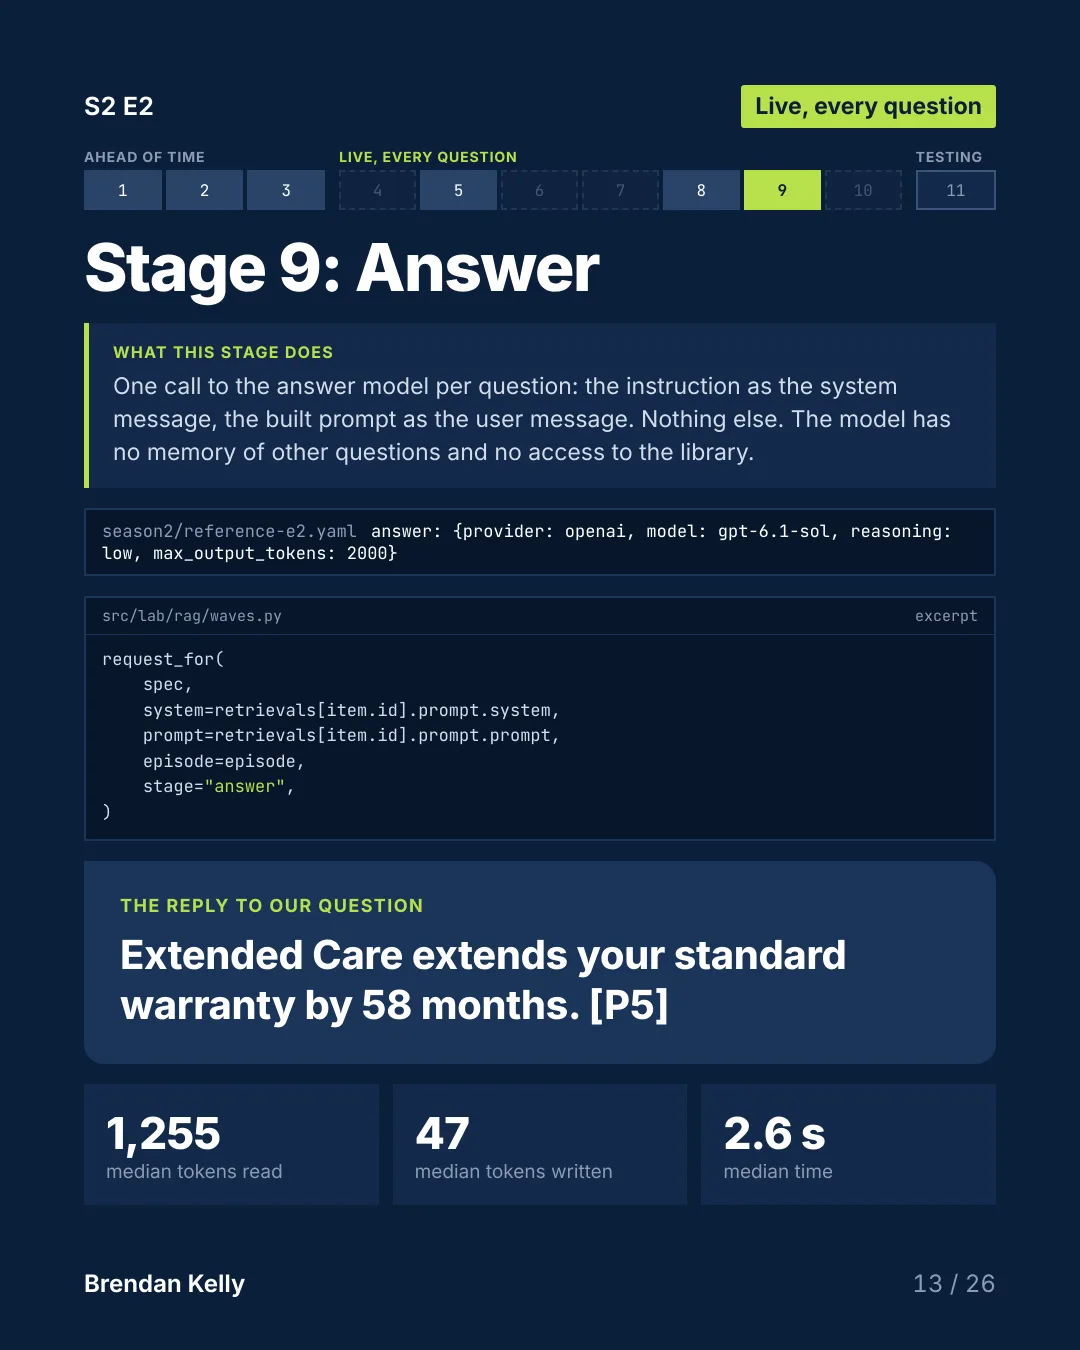Click the "system=retrievals[item.id].prompt.system," code line
Screen dimensions: 1080x1350
(351, 710)
